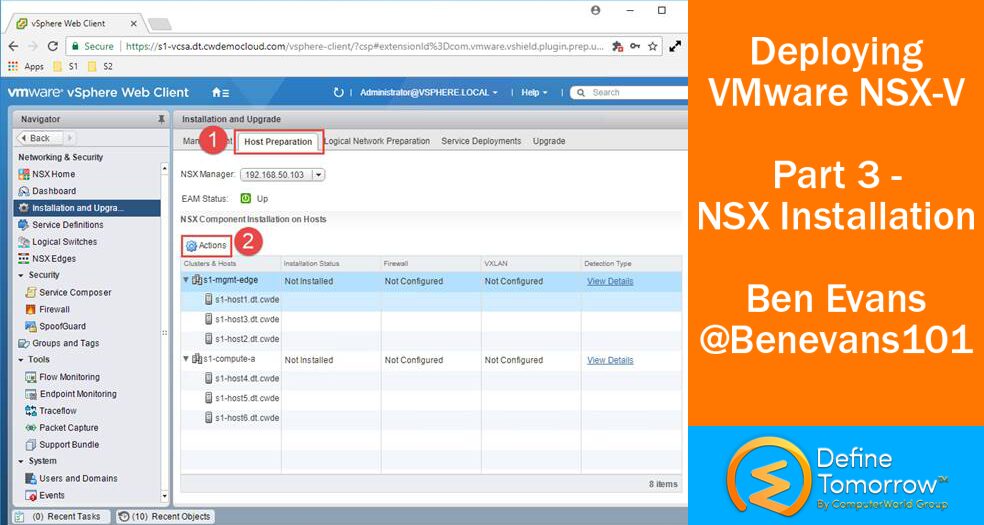
Task: Click the browser back arrow
Action: pos(14,46)
